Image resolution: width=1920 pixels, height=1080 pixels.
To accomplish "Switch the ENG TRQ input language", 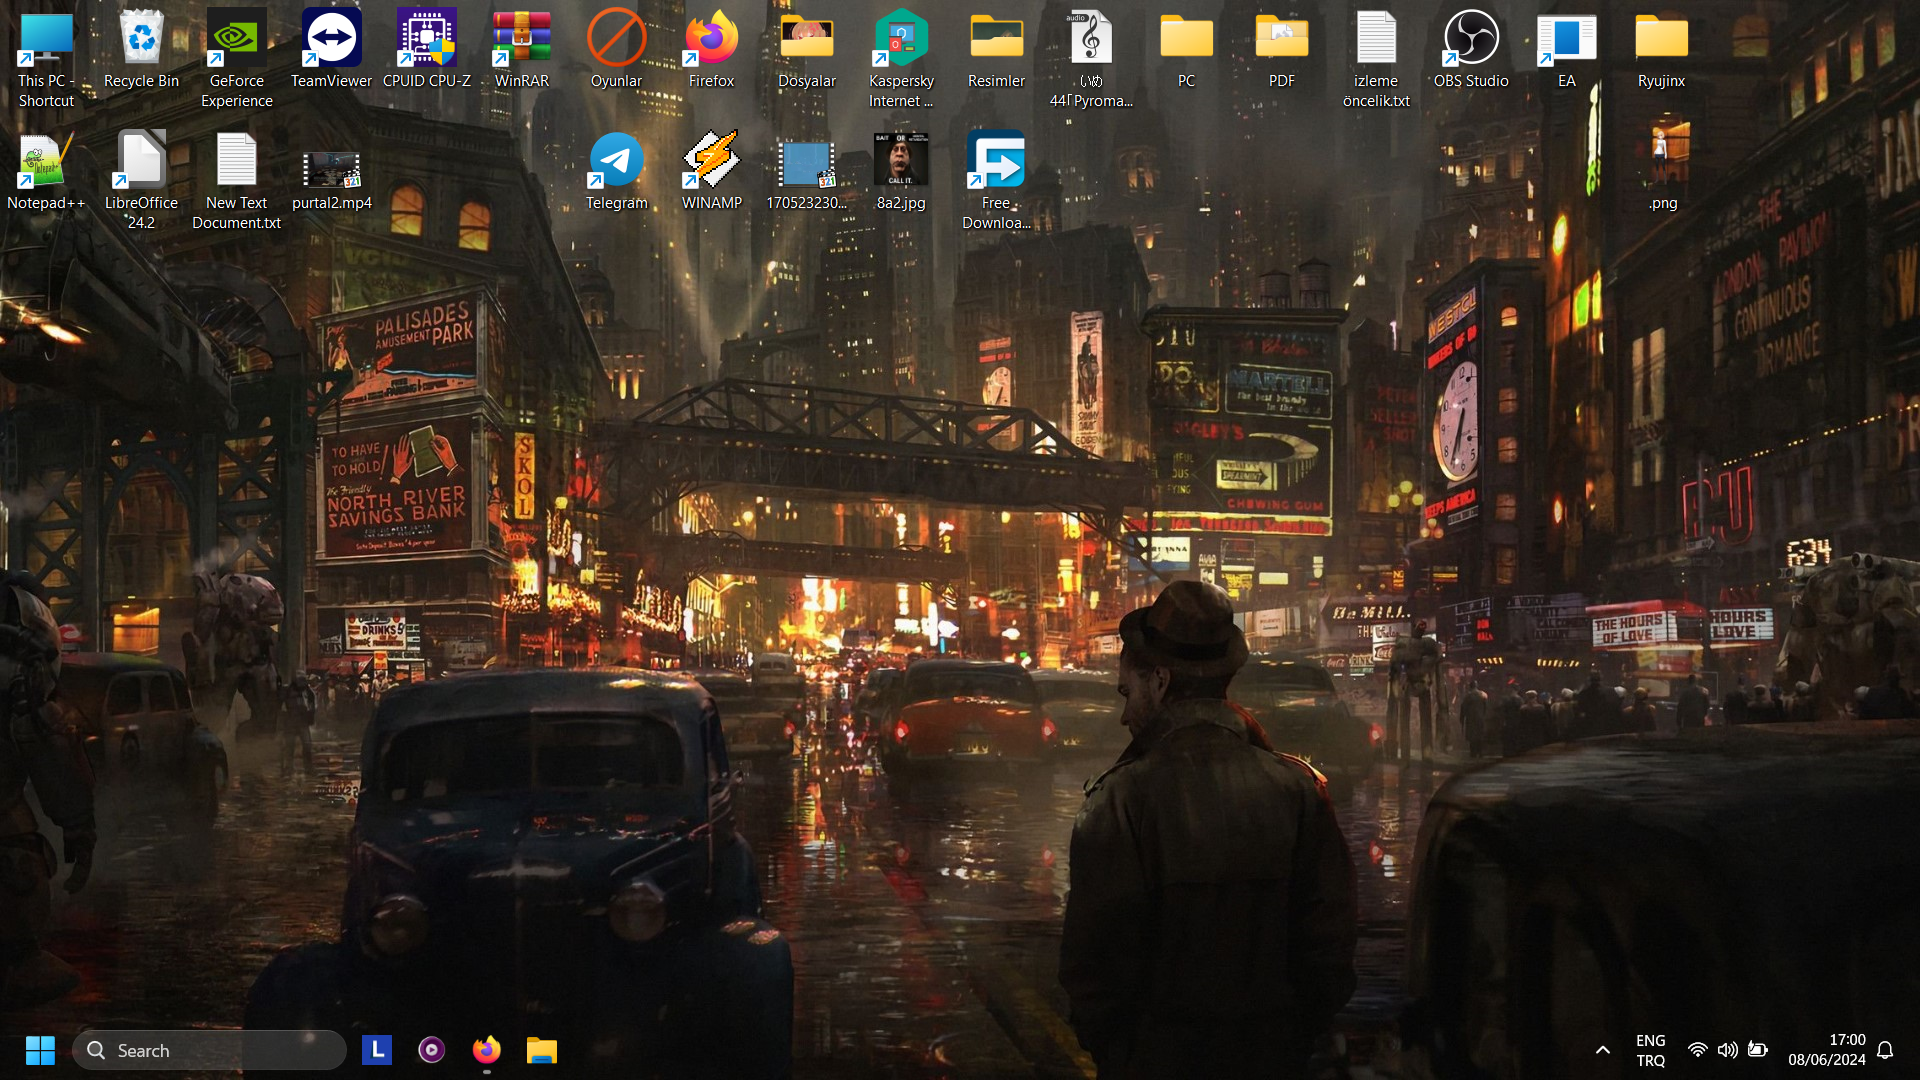I will (1651, 1050).
